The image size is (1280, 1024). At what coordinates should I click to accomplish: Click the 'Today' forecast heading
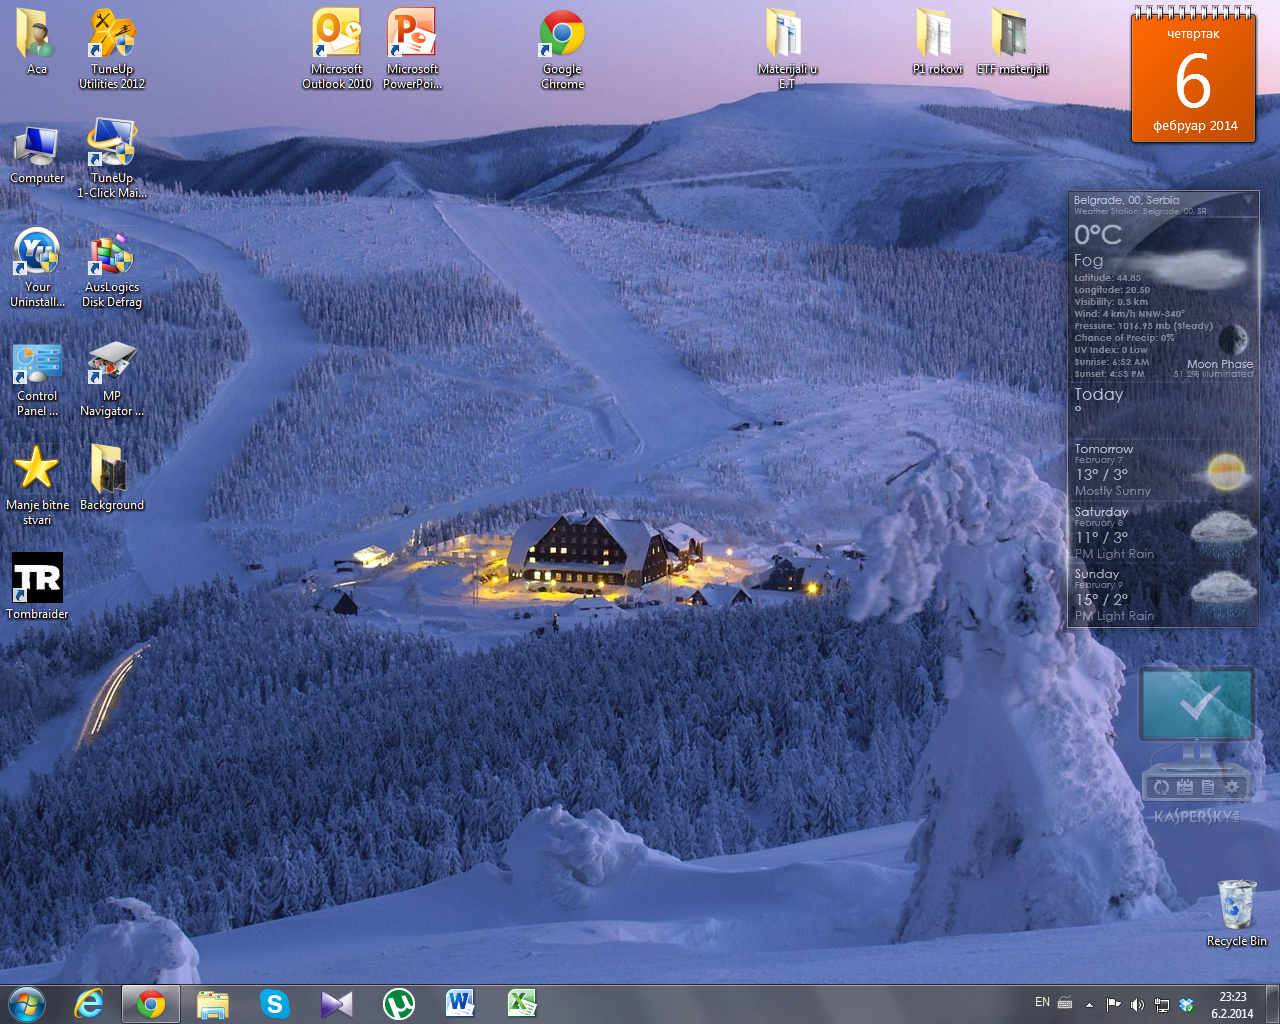coord(1099,394)
